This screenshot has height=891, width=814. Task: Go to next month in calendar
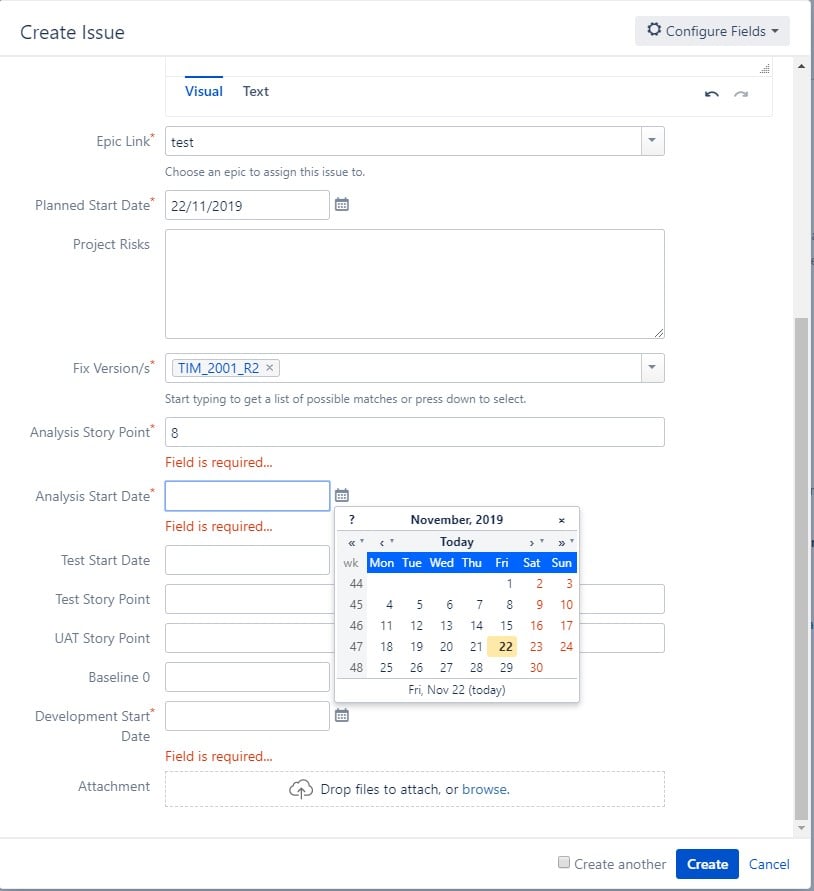(533, 543)
